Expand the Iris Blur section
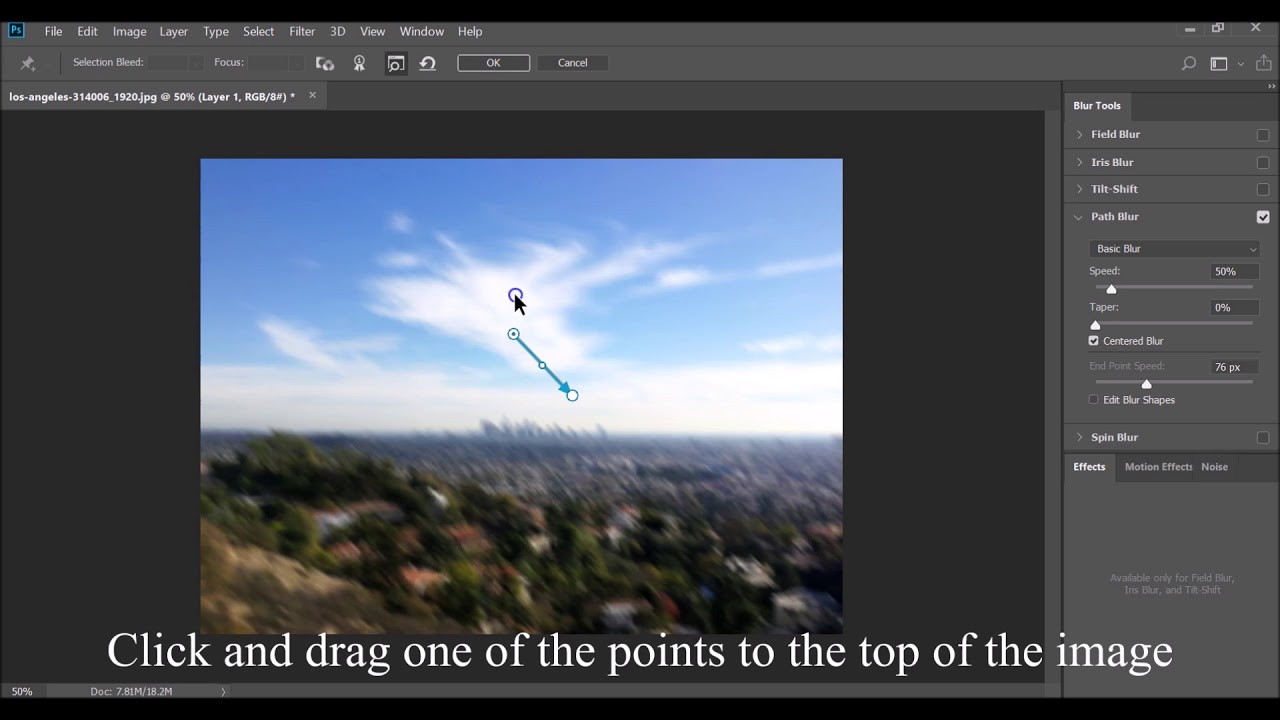This screenshot has width=1280, height=720. pyautogui.click(x=1079, y=162)
